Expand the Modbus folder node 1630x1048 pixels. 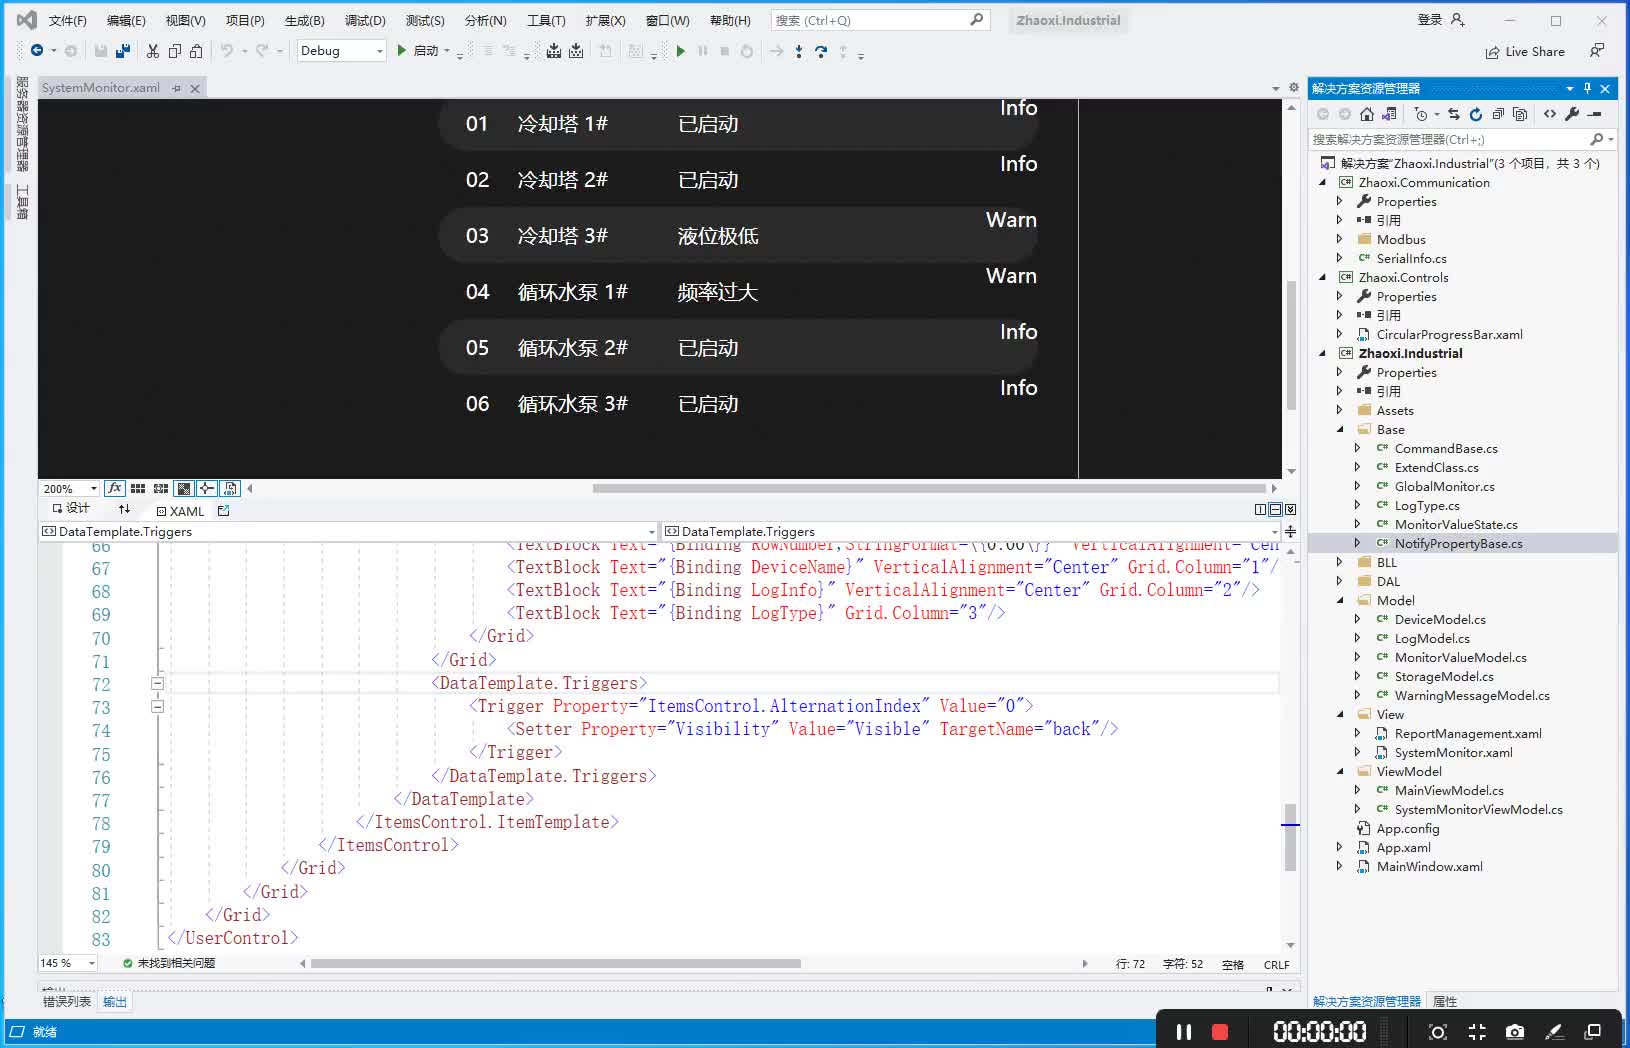1339,239
